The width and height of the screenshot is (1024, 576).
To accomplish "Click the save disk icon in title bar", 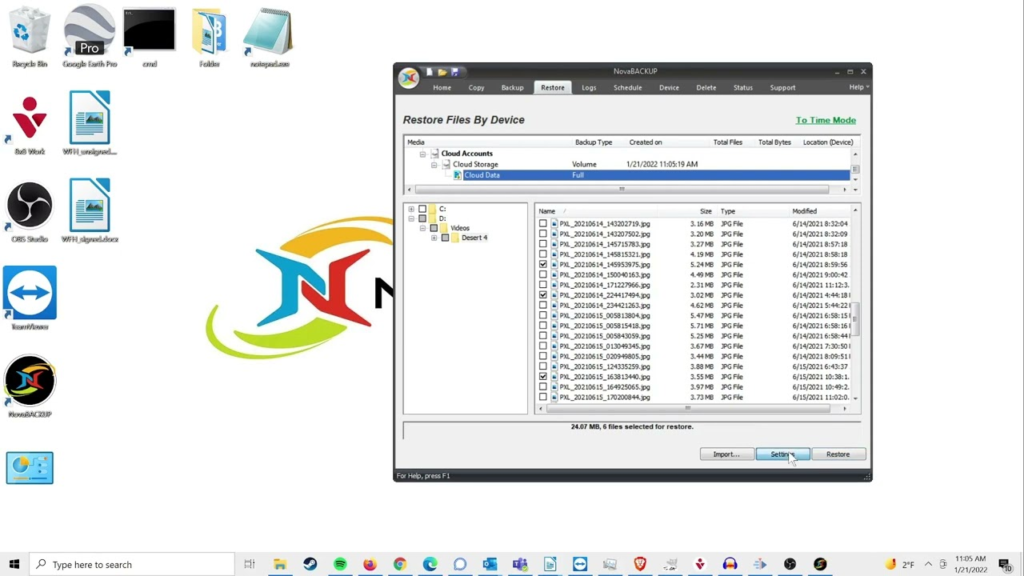I will pyautogui.click(x=455, y=72).
